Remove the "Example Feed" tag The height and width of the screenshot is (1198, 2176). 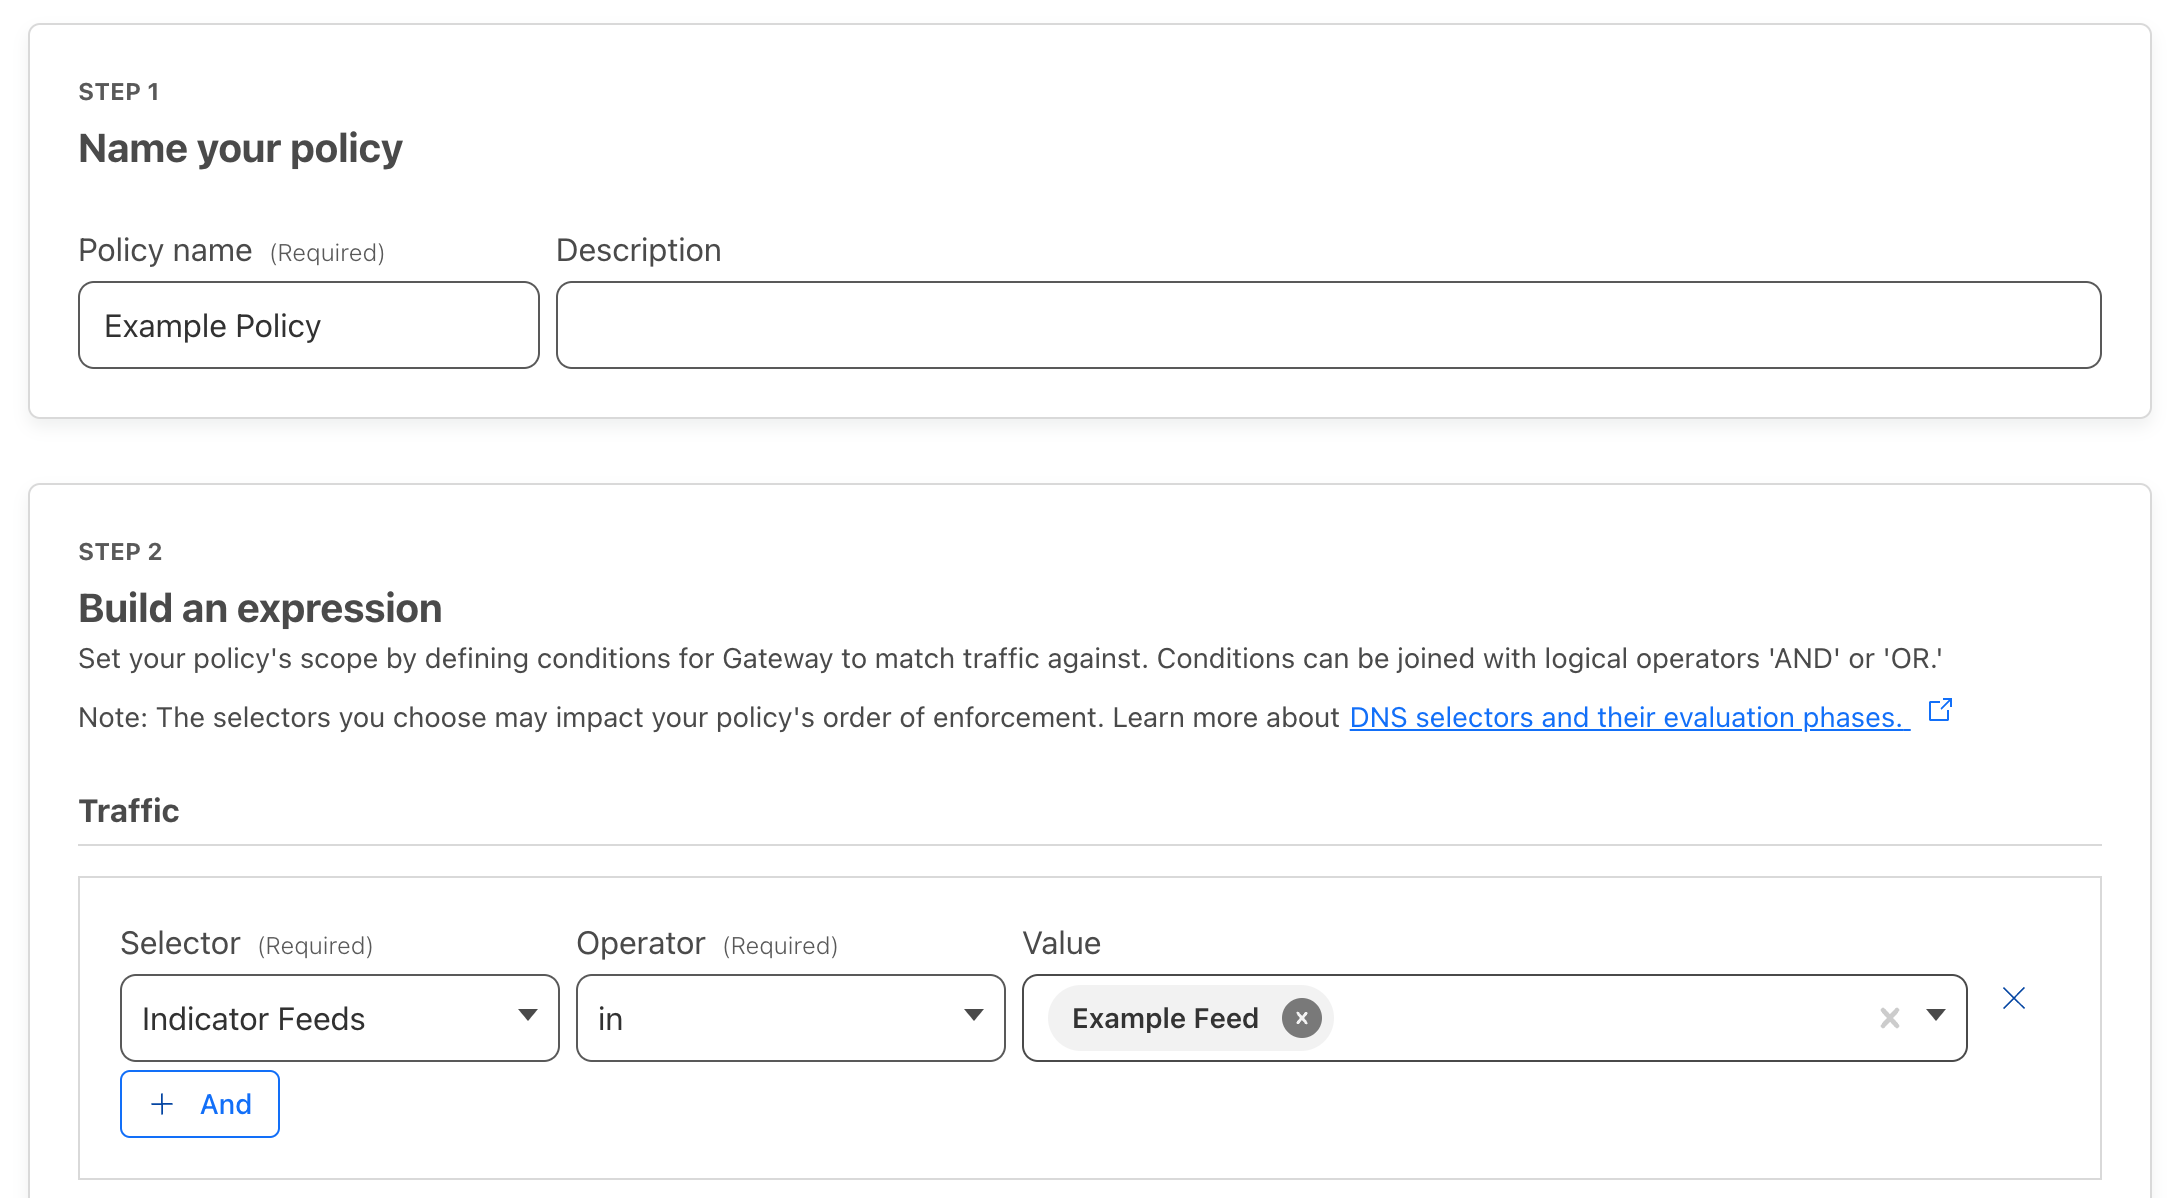pos(1300,1018)
